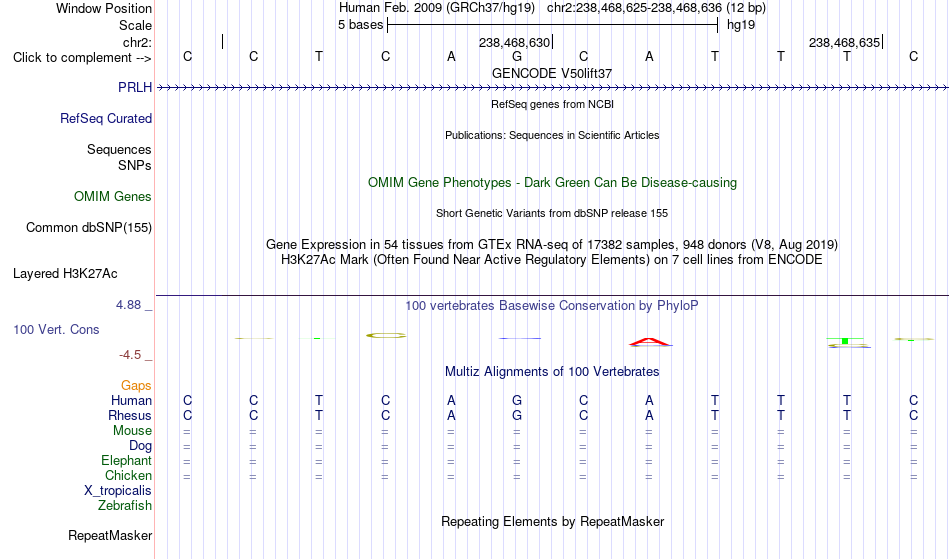The height and width of the screenshot is (559, 950).
Task: Select the Dog species label
Action: coord(141,446)
